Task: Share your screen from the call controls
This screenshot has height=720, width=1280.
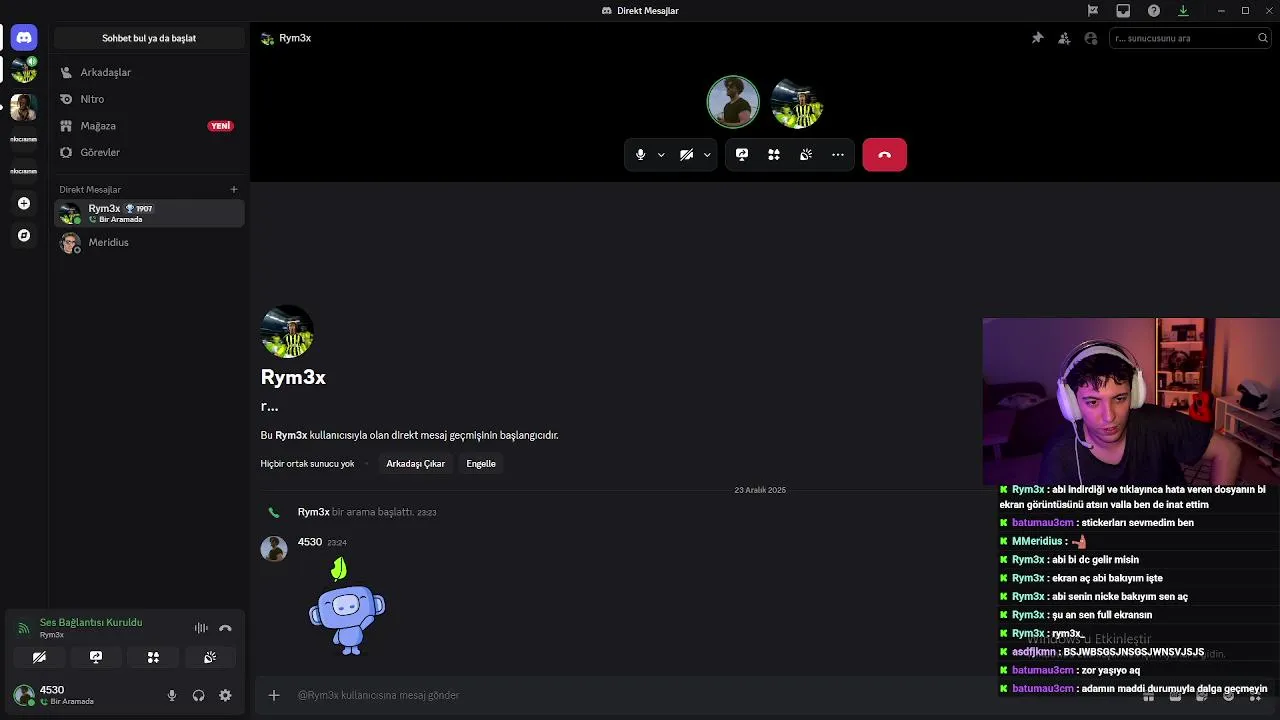Action: [742, 155]
